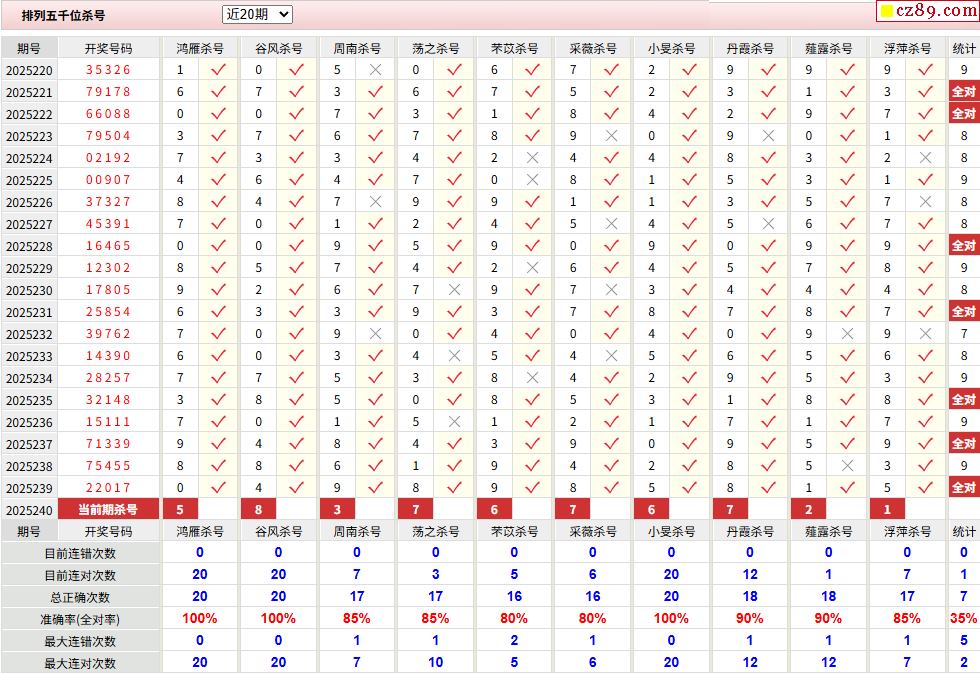Click the check mark for 浮萍杀号 in row 2025239

(926, 488)
